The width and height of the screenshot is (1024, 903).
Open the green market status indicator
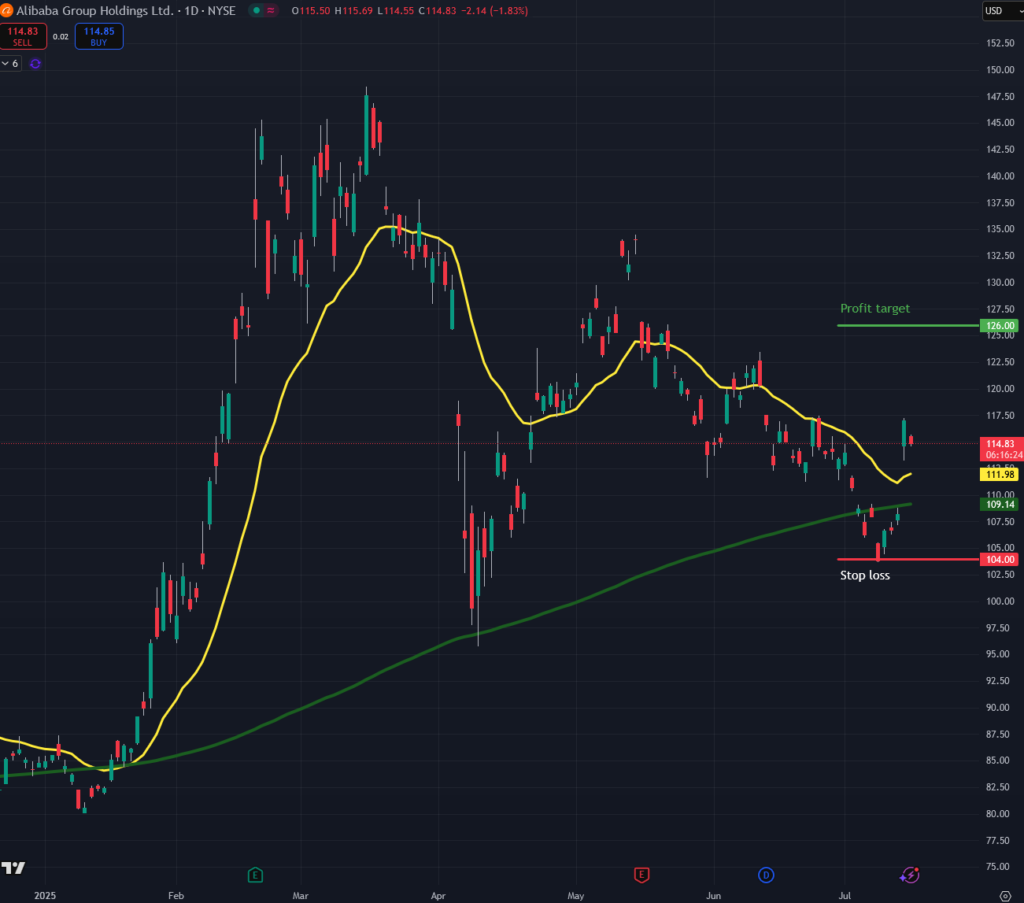pyautogui.click(x=257, y=10)
